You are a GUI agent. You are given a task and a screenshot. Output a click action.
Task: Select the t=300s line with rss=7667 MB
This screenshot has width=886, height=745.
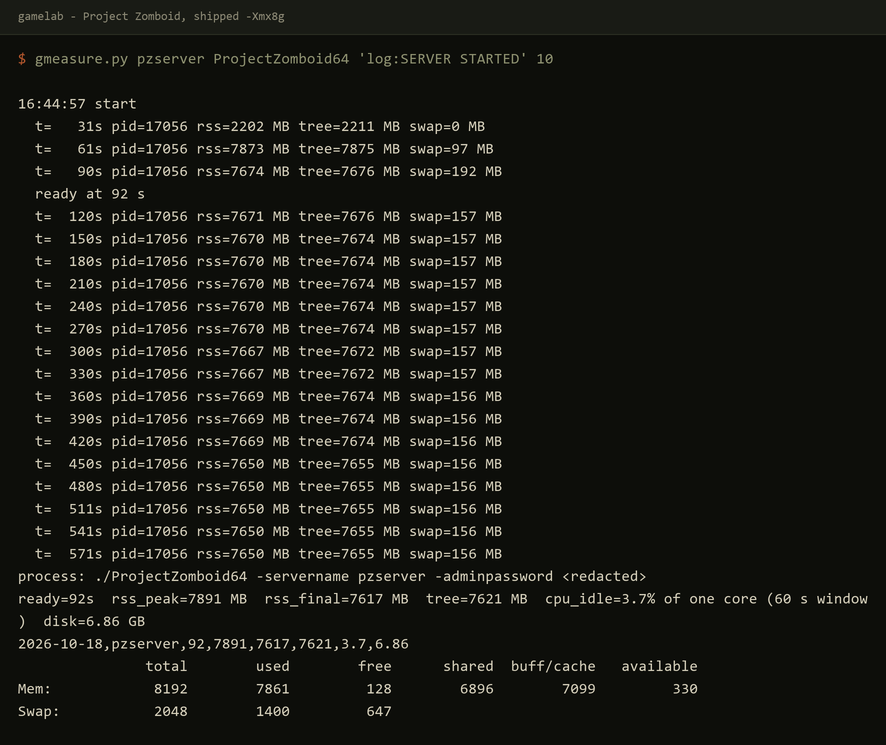pyautogui.click(x=268, y=352)
